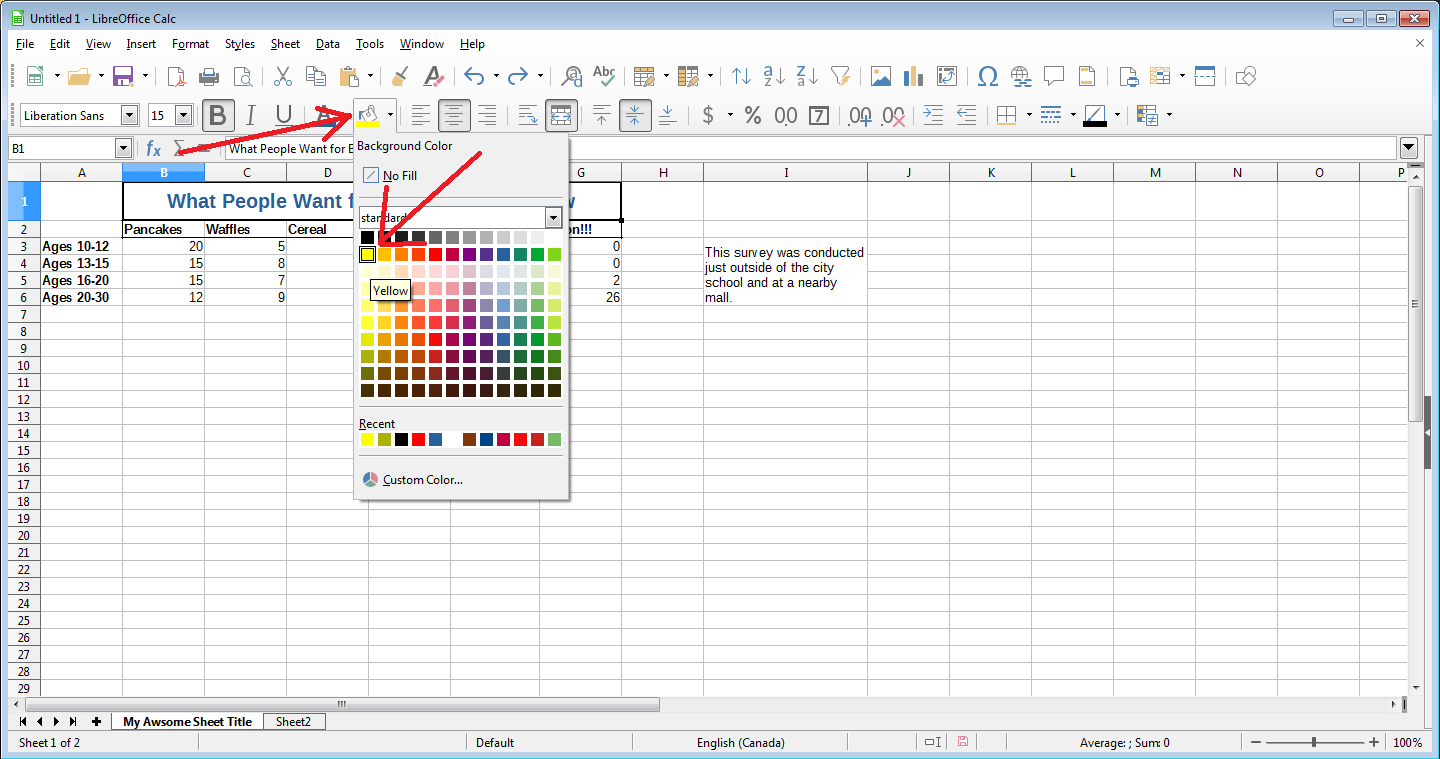Click the Print icon

coord(209,76)
